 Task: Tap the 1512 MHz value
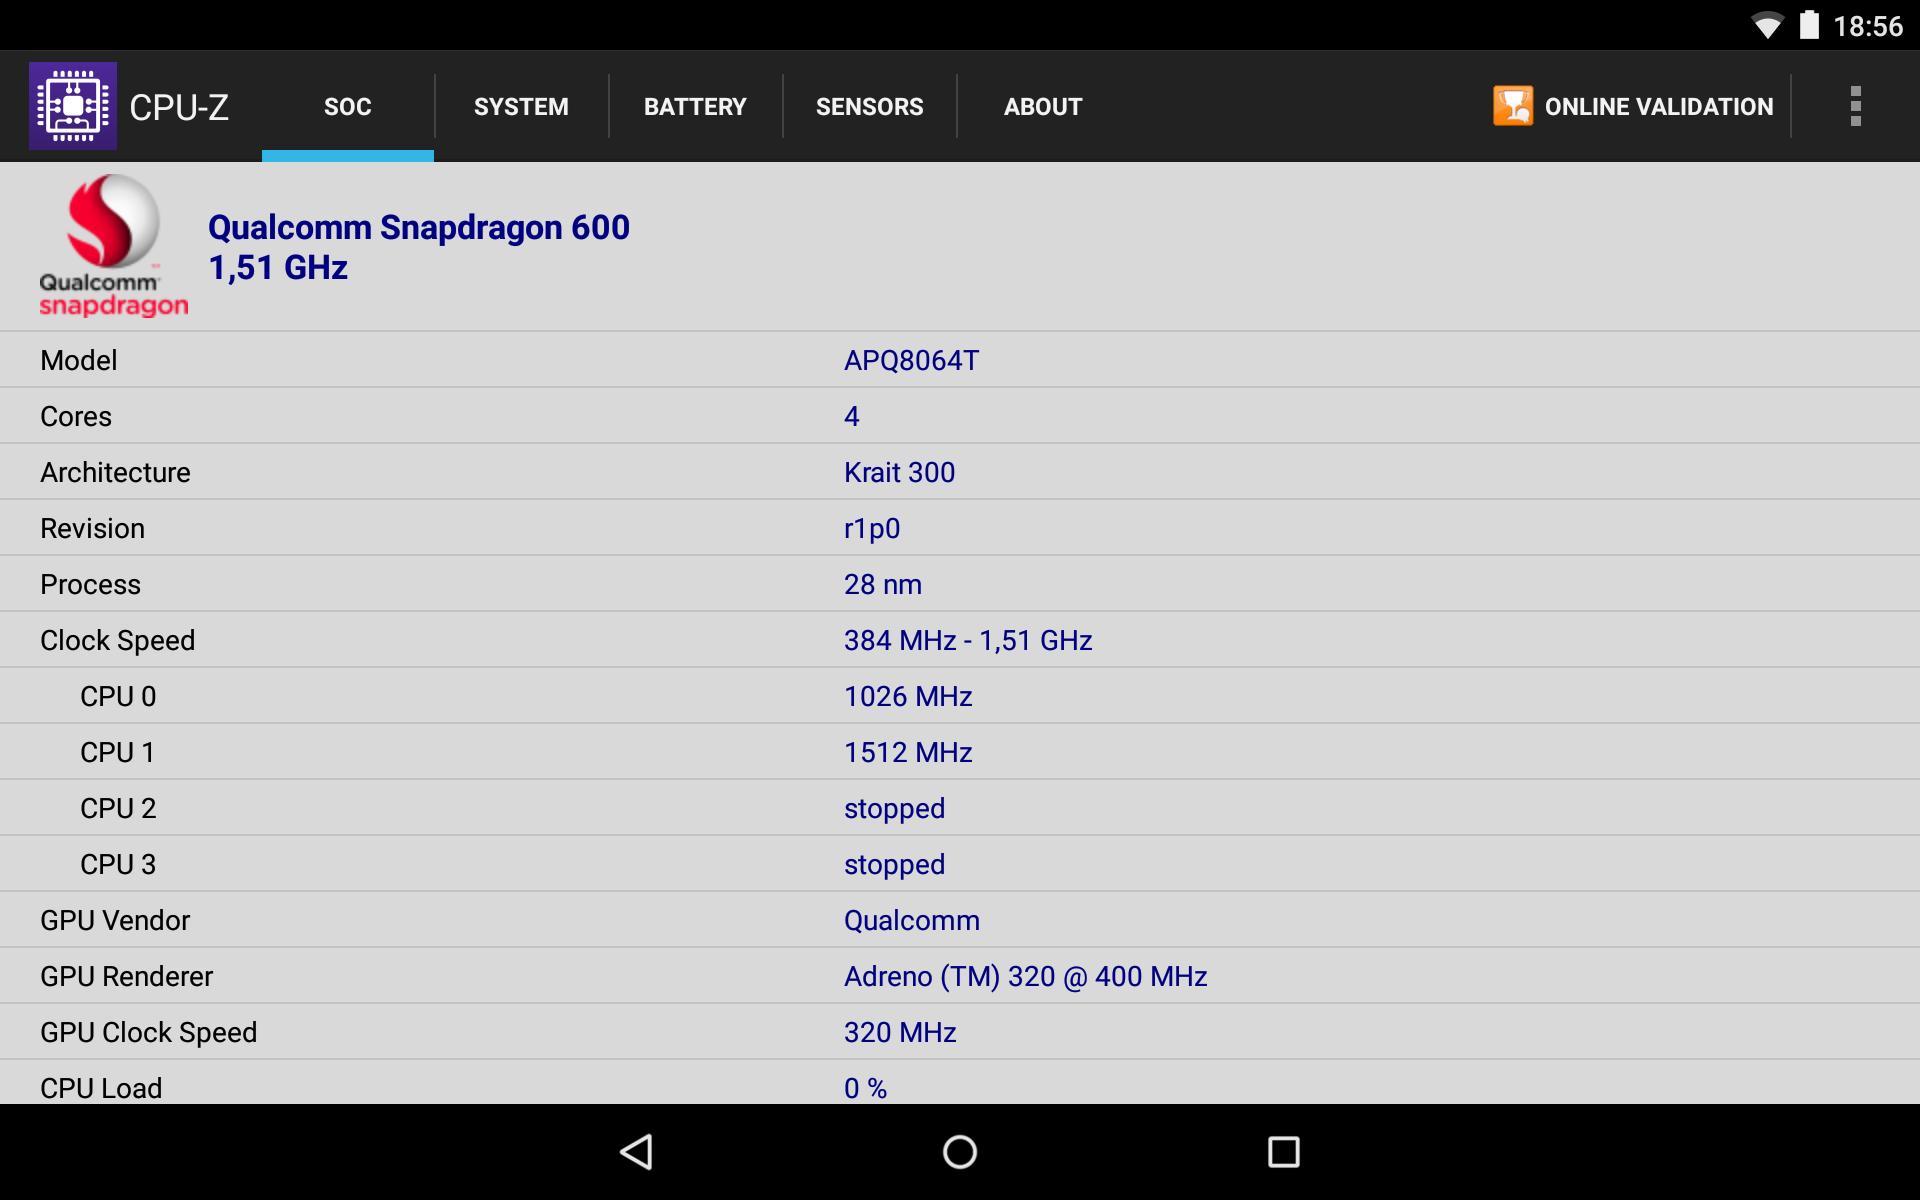point(908,752)
